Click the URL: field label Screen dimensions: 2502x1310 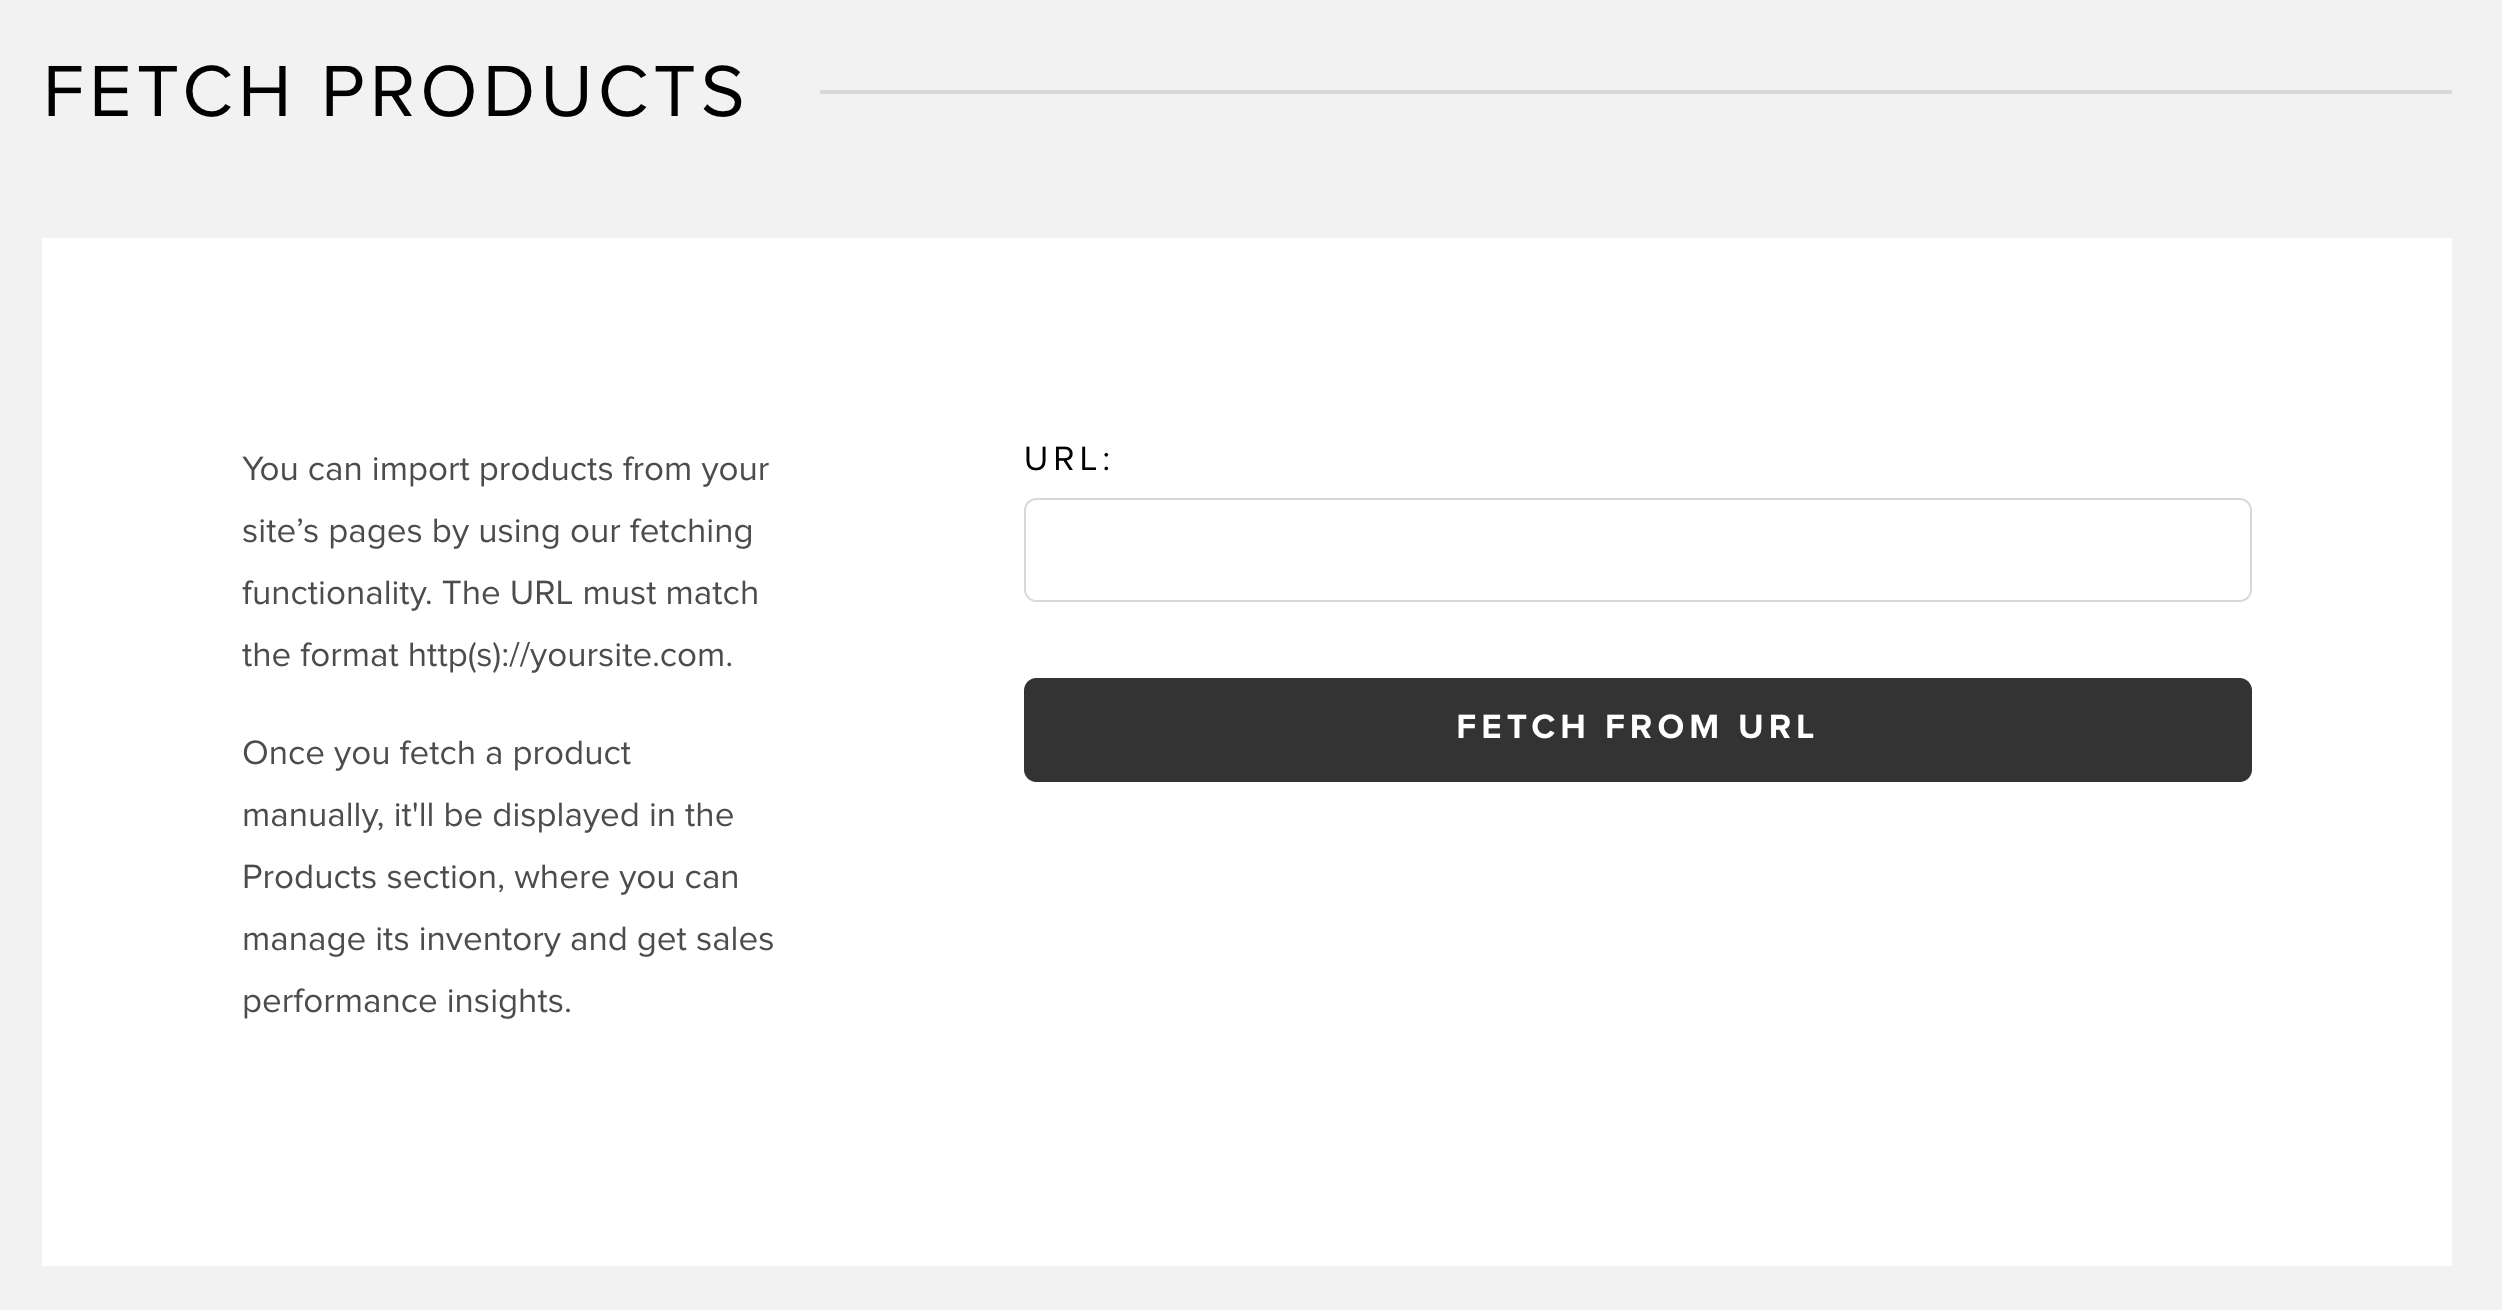(1068, 459)
